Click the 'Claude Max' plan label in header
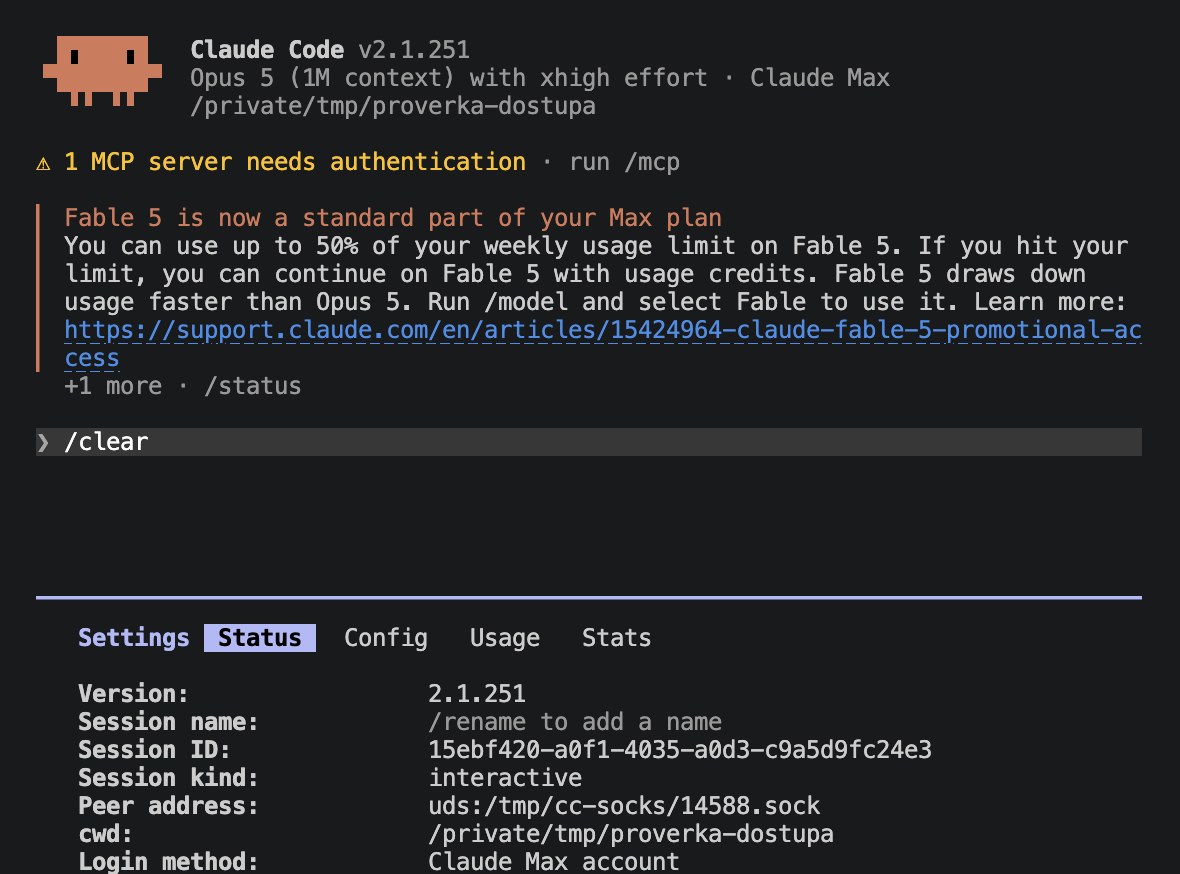Viewport: 1180px width, 874px height. [x=820, y=78]
